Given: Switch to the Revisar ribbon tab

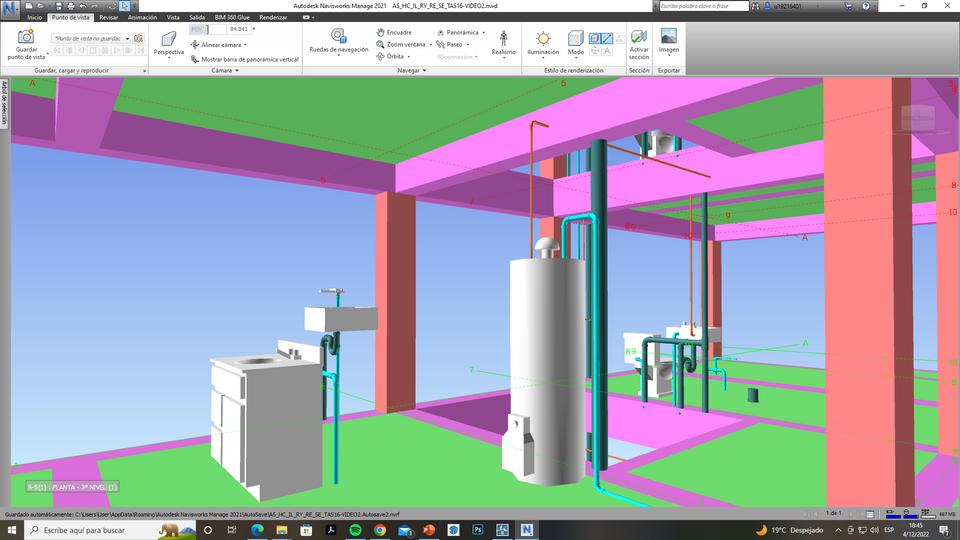Looking at the screenshot, I should [108, 17].
